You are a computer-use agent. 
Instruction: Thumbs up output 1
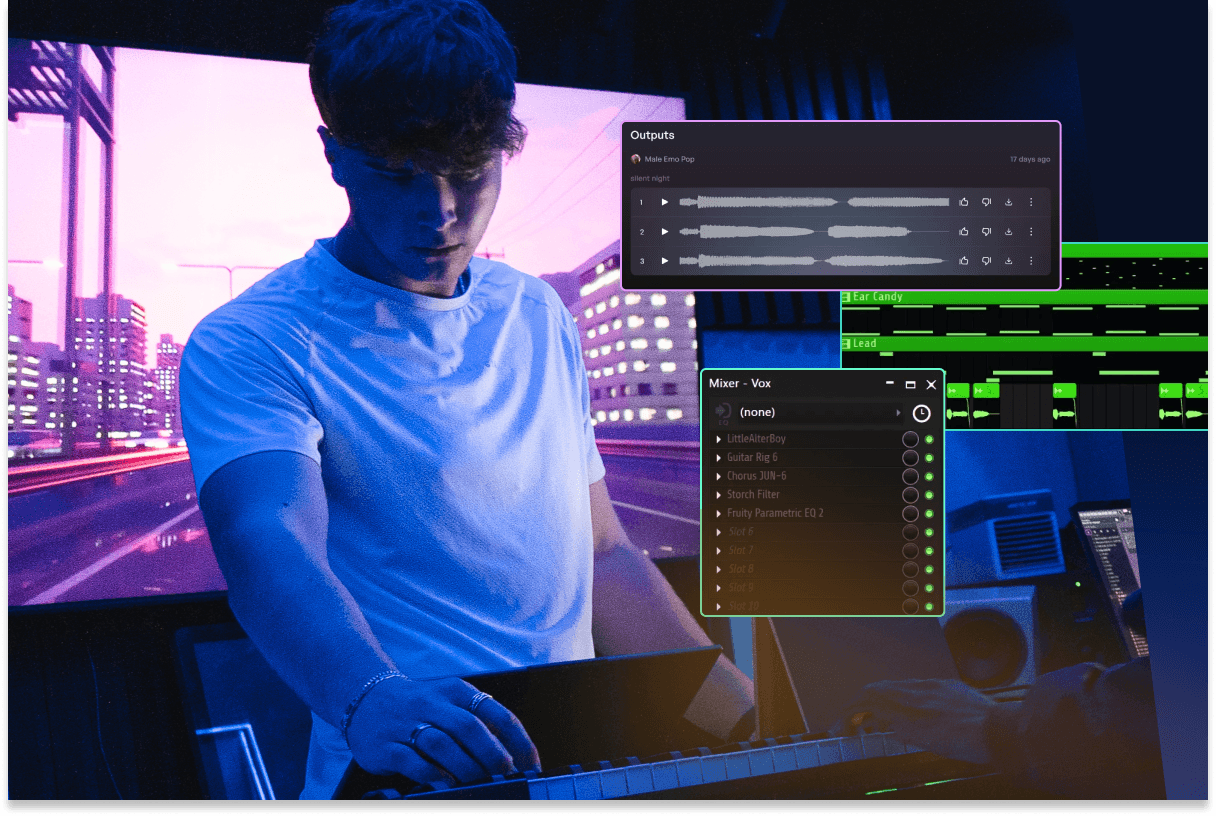(964, 202)
